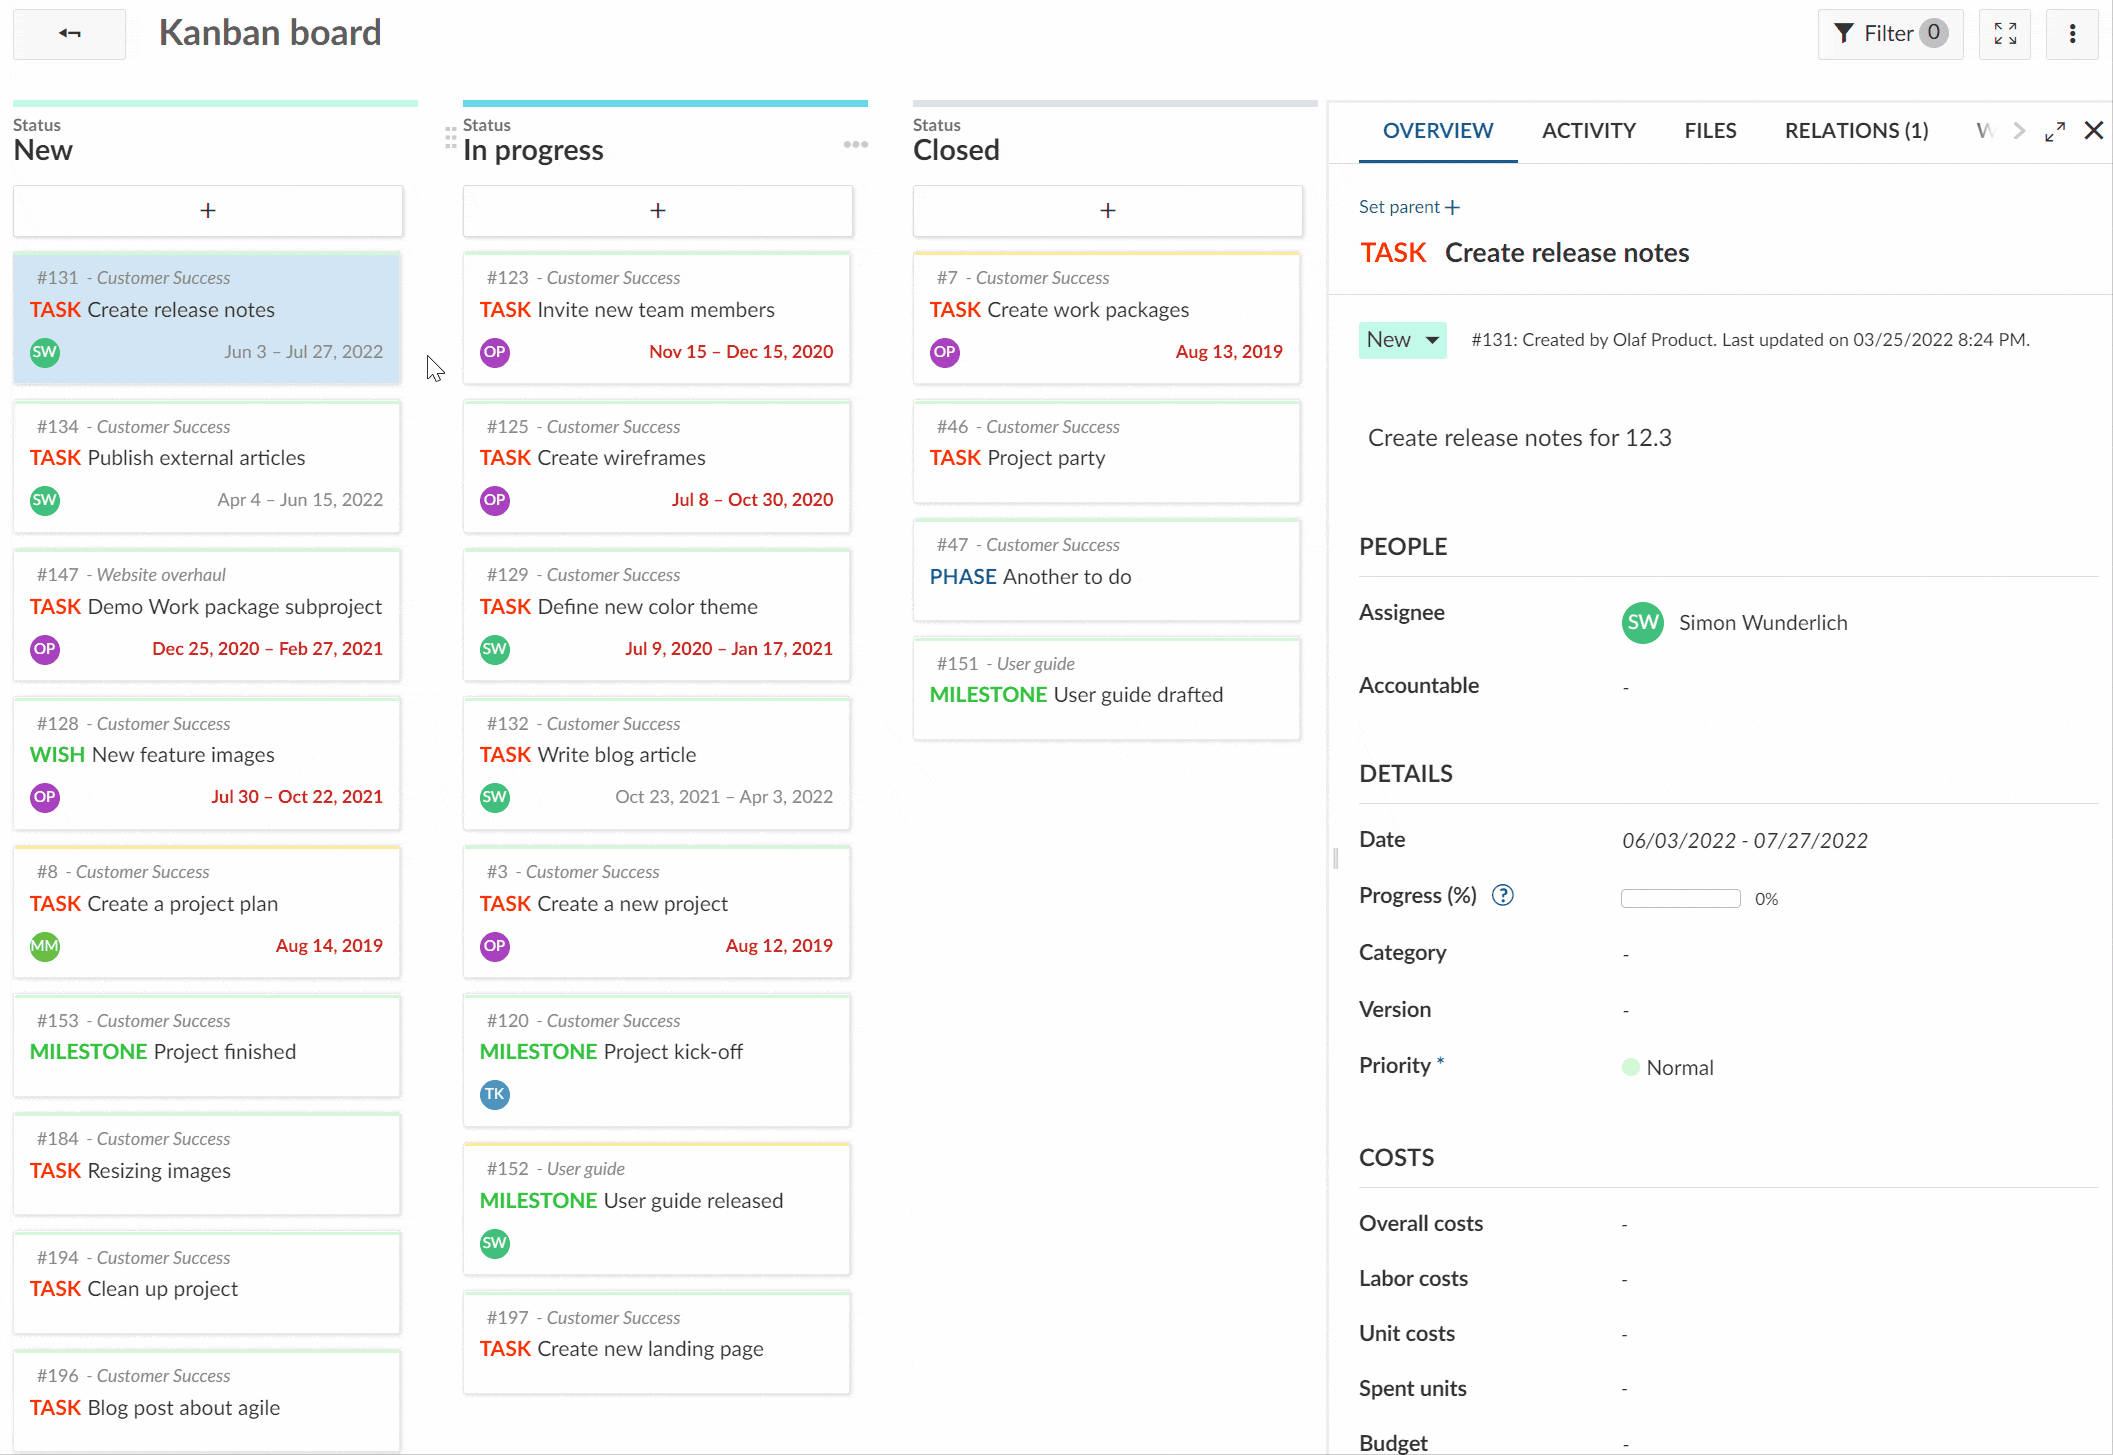2113x1455 pixels.
Task: Open the FILES tab
Action: point(1710,130)
